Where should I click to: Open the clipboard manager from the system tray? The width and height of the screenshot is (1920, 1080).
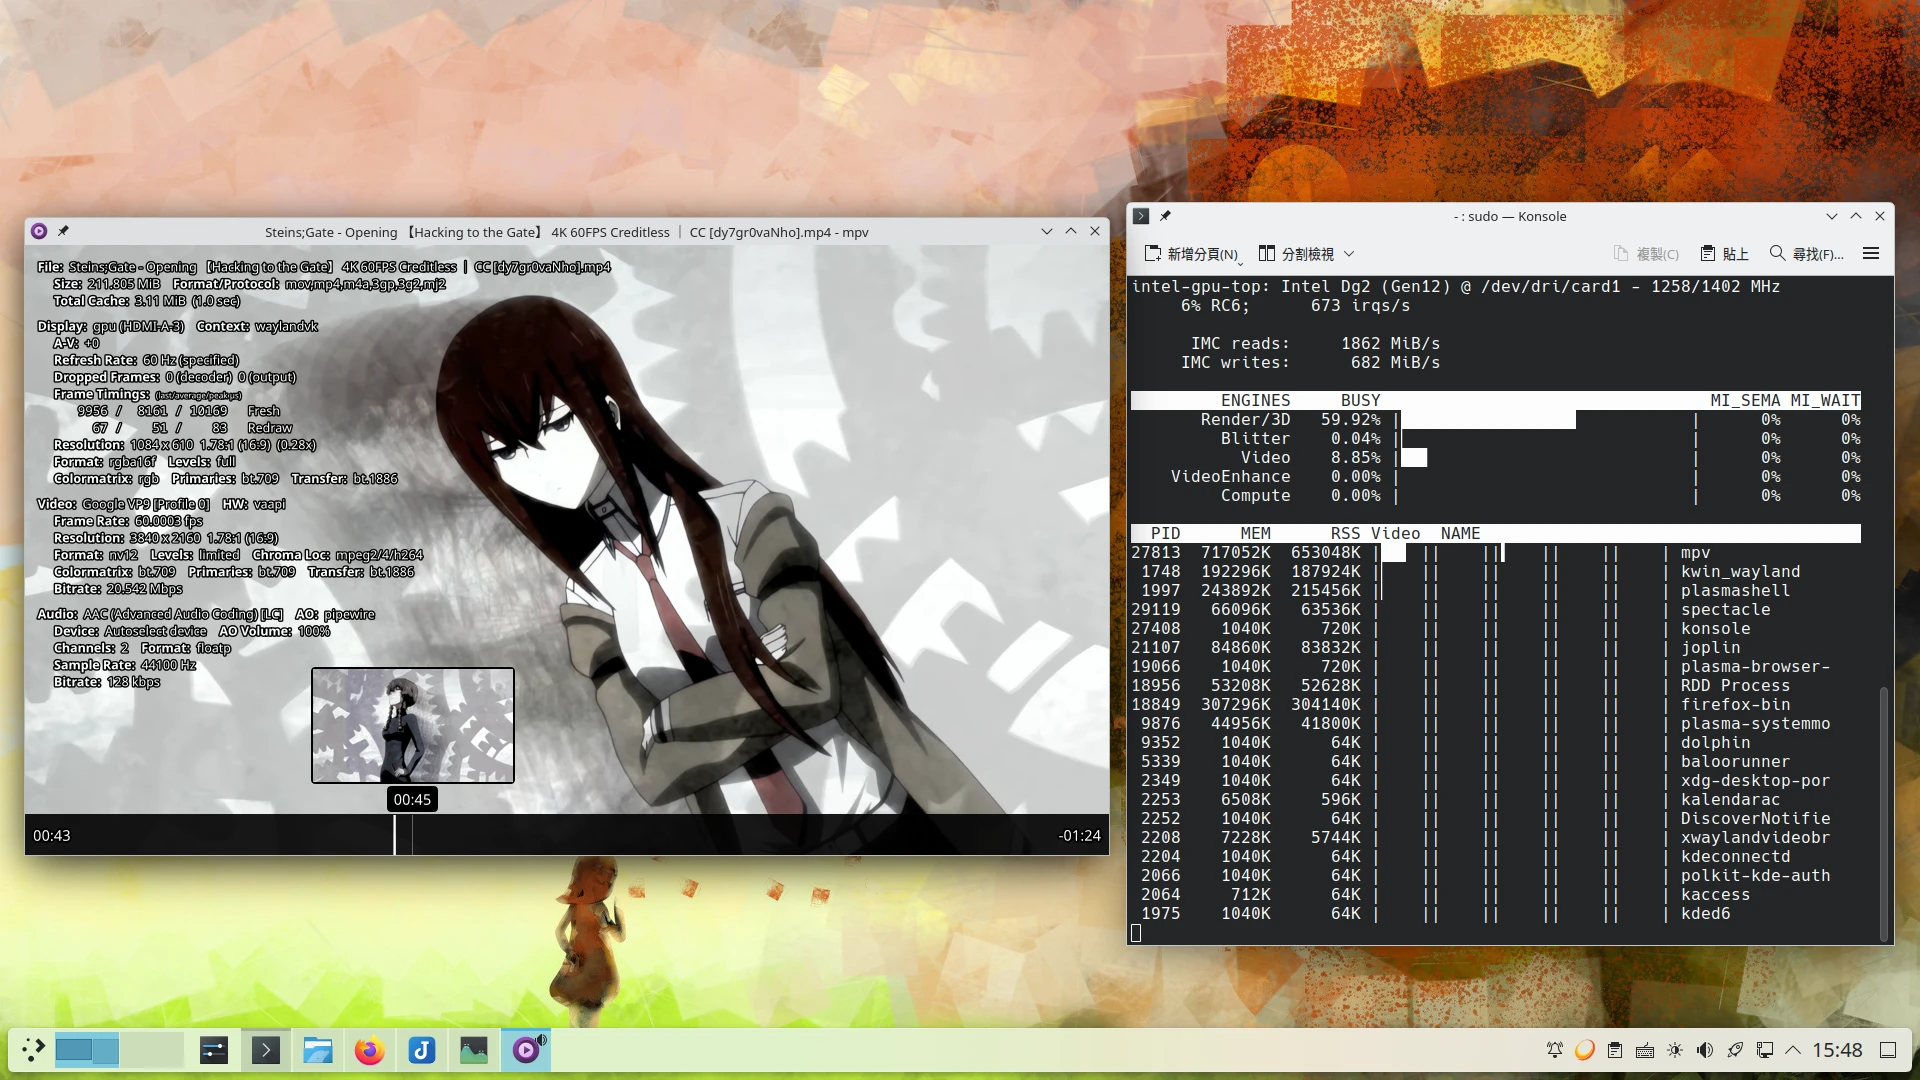[1614, 1050]
